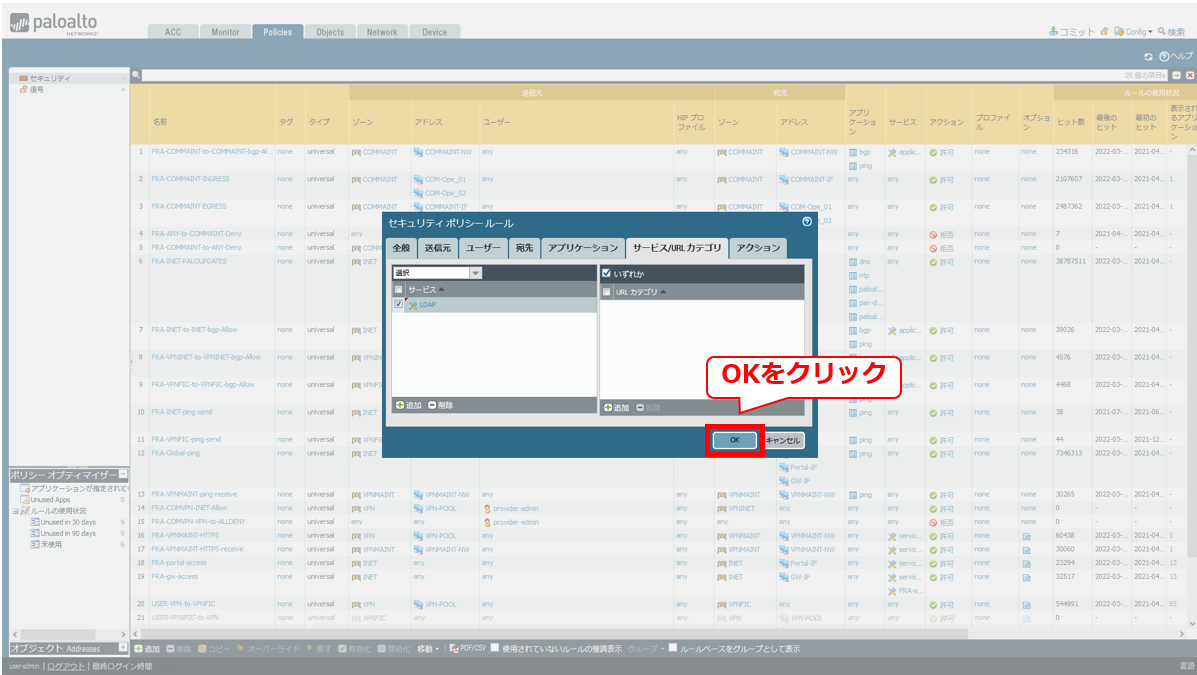Open the ユーザー tab in the dialog

tap(483, 248)
